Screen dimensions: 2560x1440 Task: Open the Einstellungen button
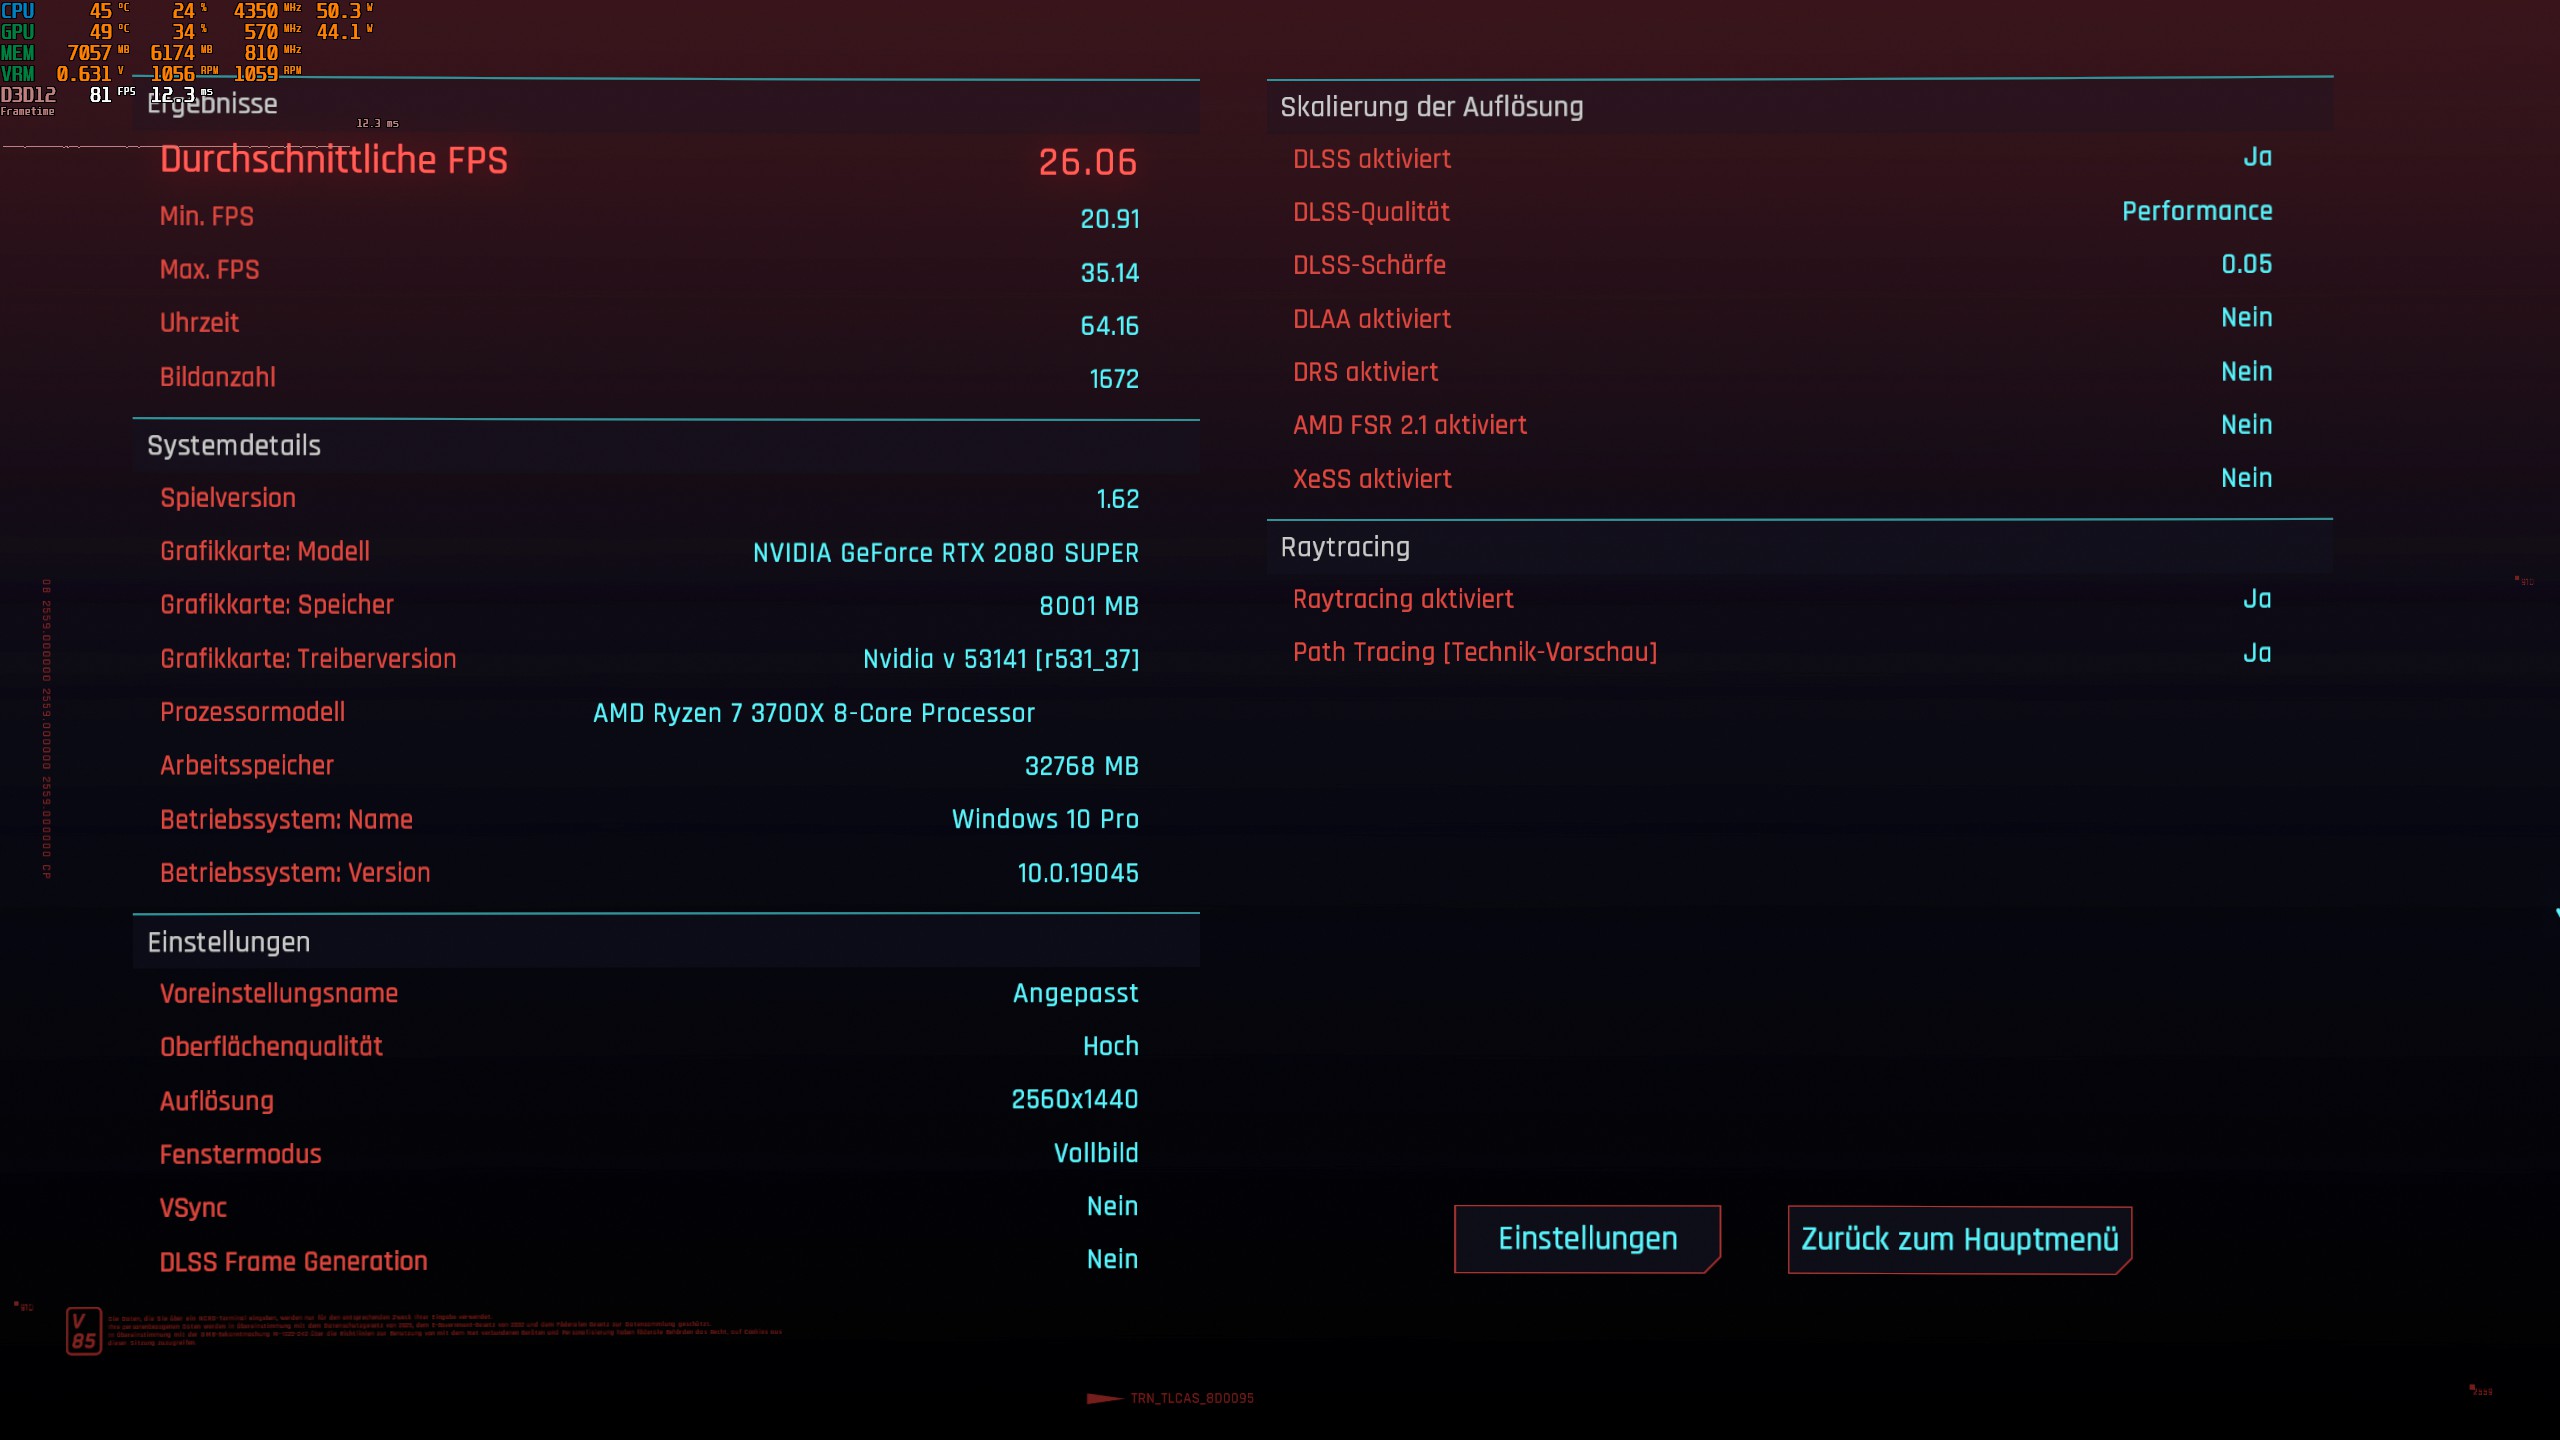click(1587, 1239)
